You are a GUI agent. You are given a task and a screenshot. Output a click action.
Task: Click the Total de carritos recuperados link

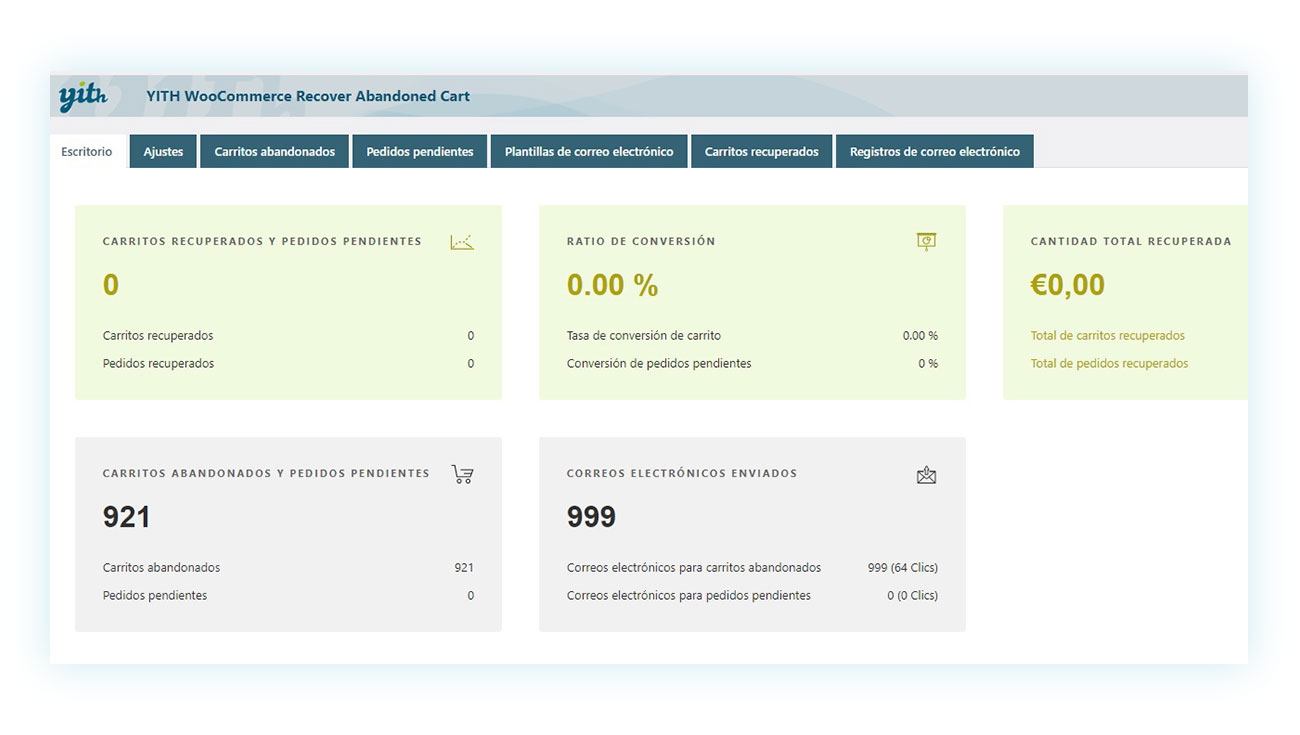pos(1108,336)
